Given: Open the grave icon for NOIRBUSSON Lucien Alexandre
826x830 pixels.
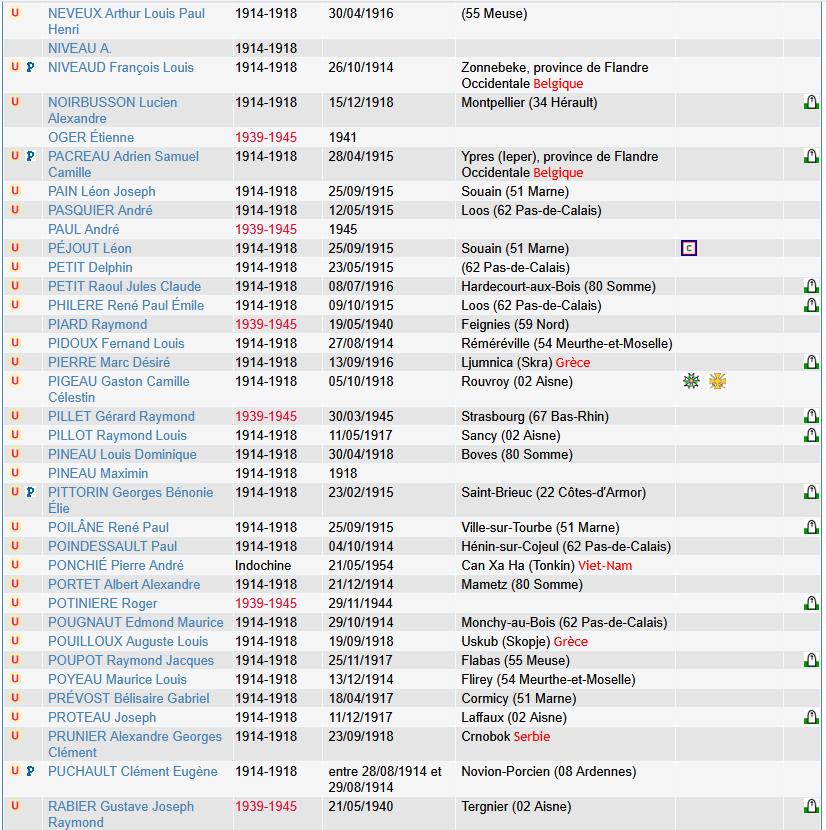Looking at the screenshot, I should click(x=811, y=103).
